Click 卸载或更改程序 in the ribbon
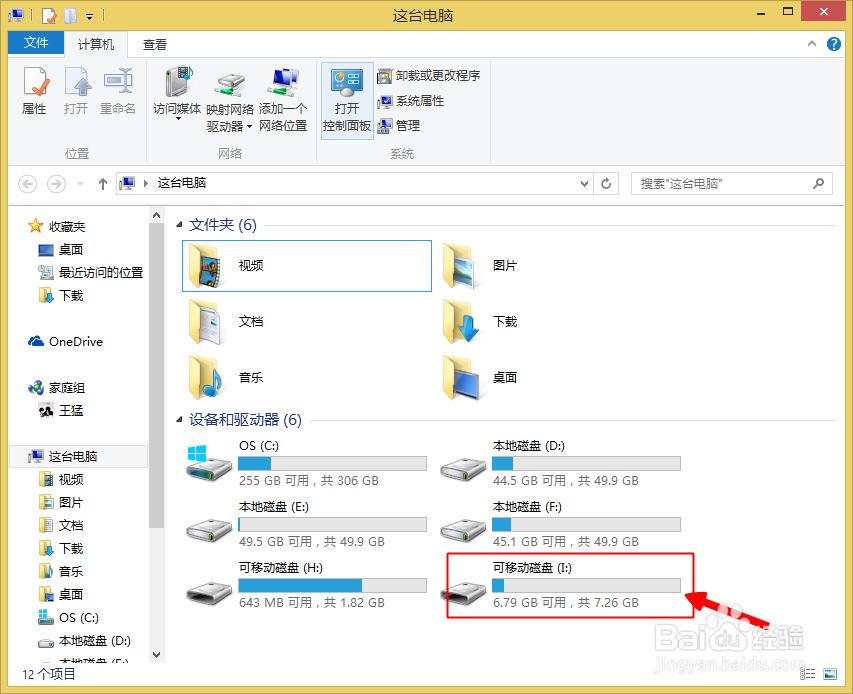Image resolution: width=853 pixels, height=694 pixels. (x=429, y=76)
